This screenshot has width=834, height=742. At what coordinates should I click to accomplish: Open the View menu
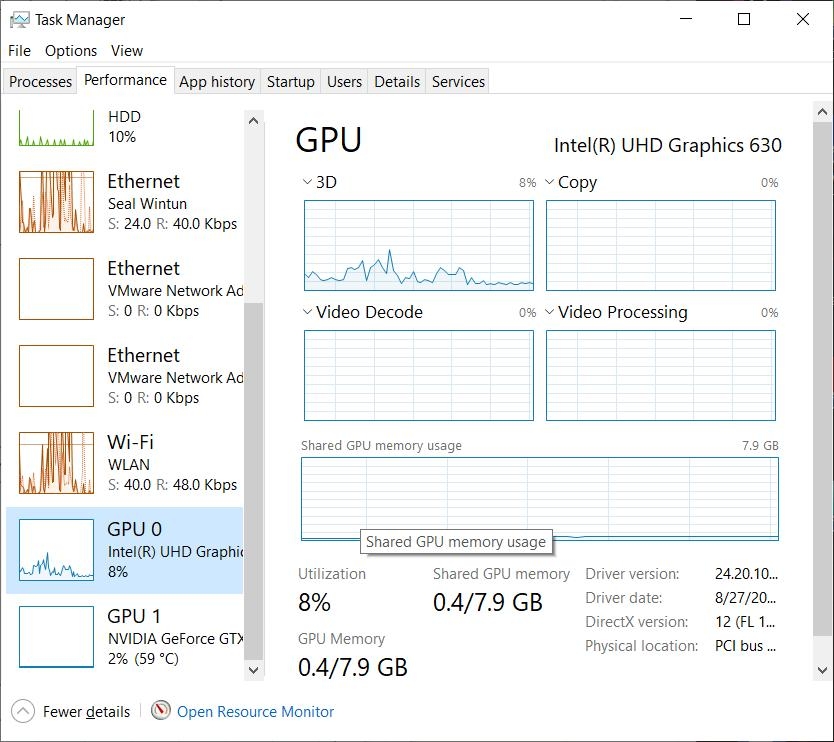pos(127,50)
